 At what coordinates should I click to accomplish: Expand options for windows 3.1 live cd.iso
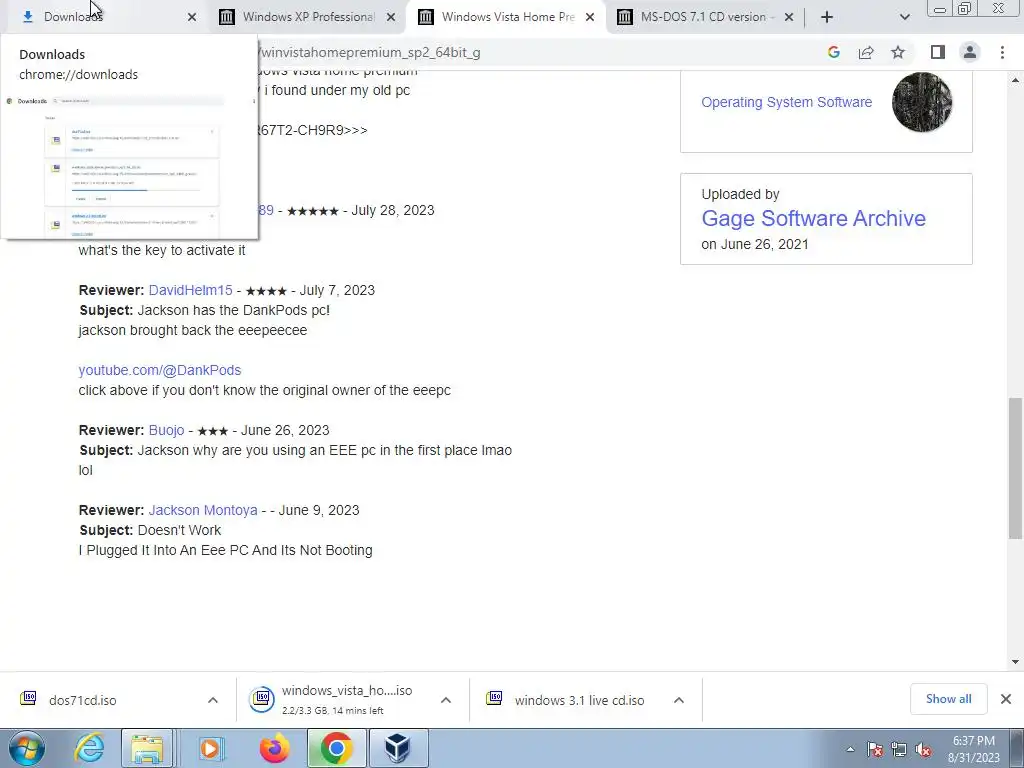[679, 700]
